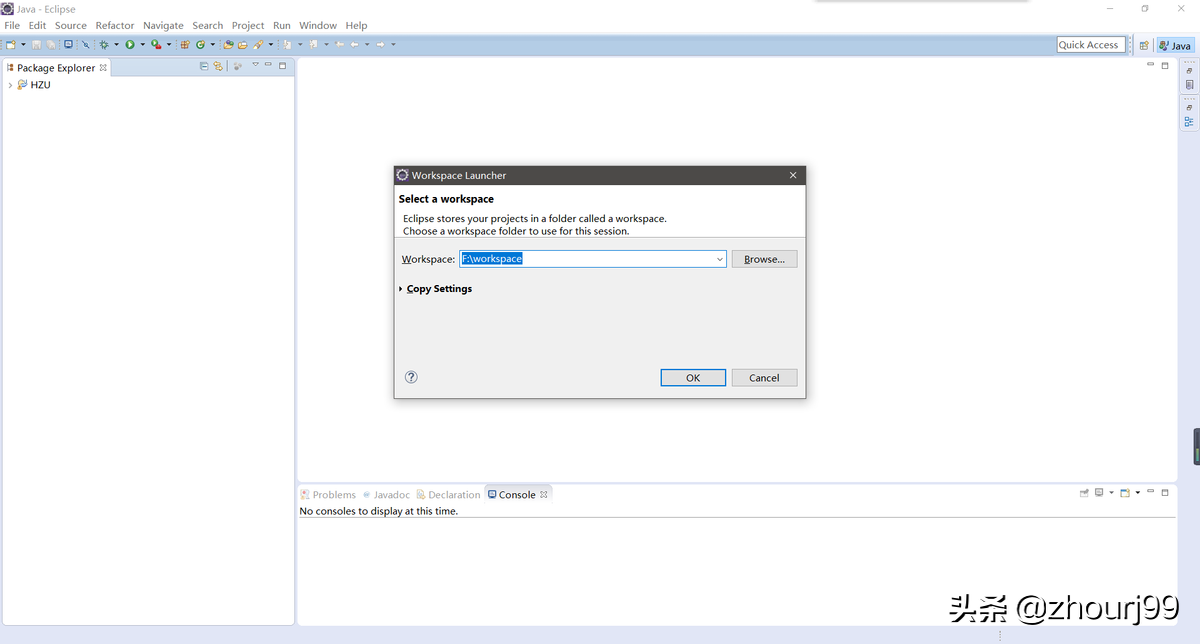The height and width of the screenshot is (644, 1200).
Task: Open the Project menu
Action: tap(248, 25)
